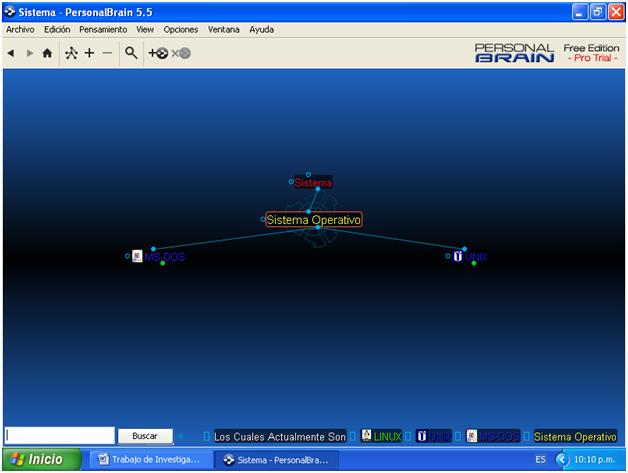Open the magnifier search tool
The image size is (628, 473).
click(131, 53)
